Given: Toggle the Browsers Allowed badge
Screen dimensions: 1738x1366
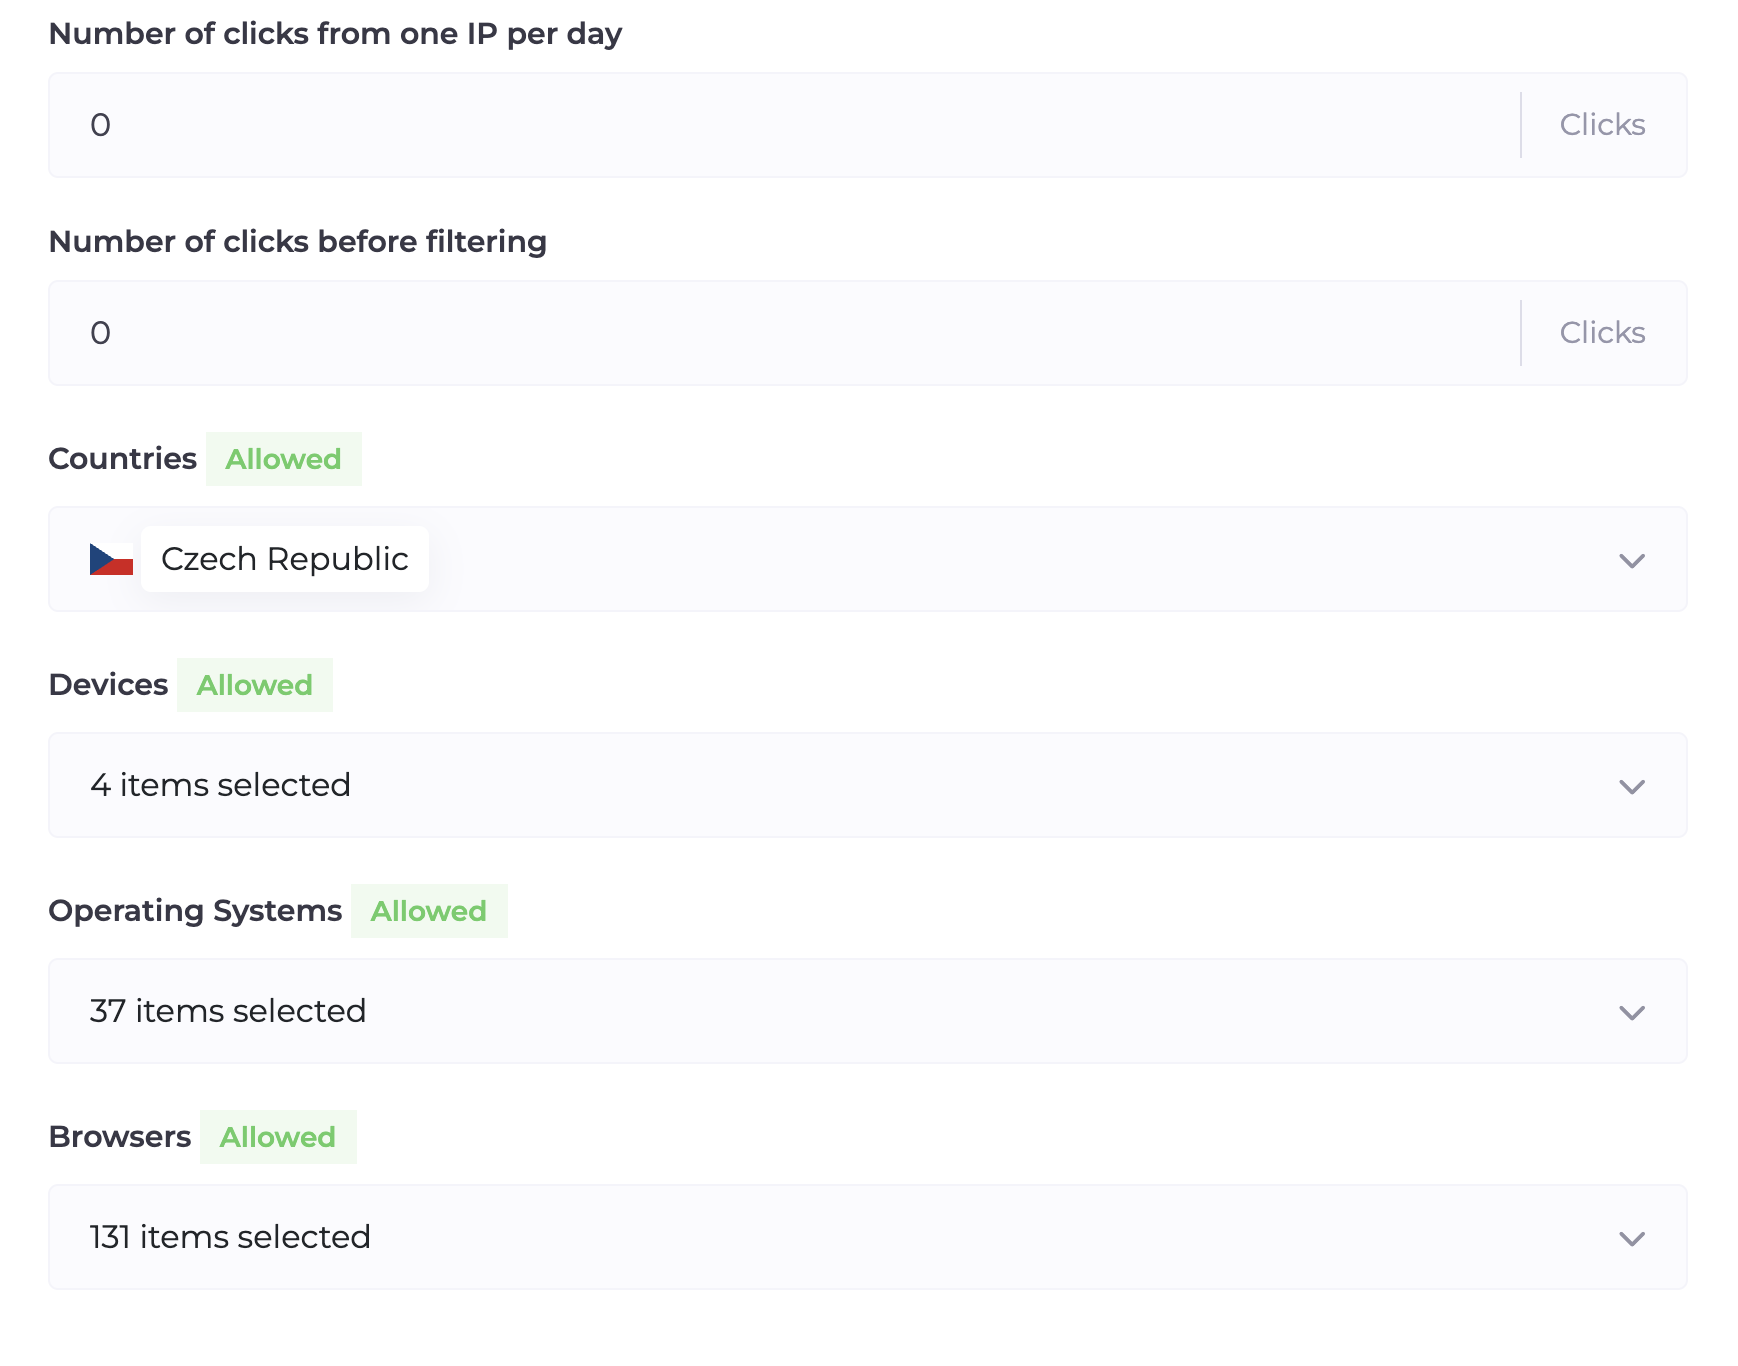Looking at the screenshot, I should pos(277,1137).
